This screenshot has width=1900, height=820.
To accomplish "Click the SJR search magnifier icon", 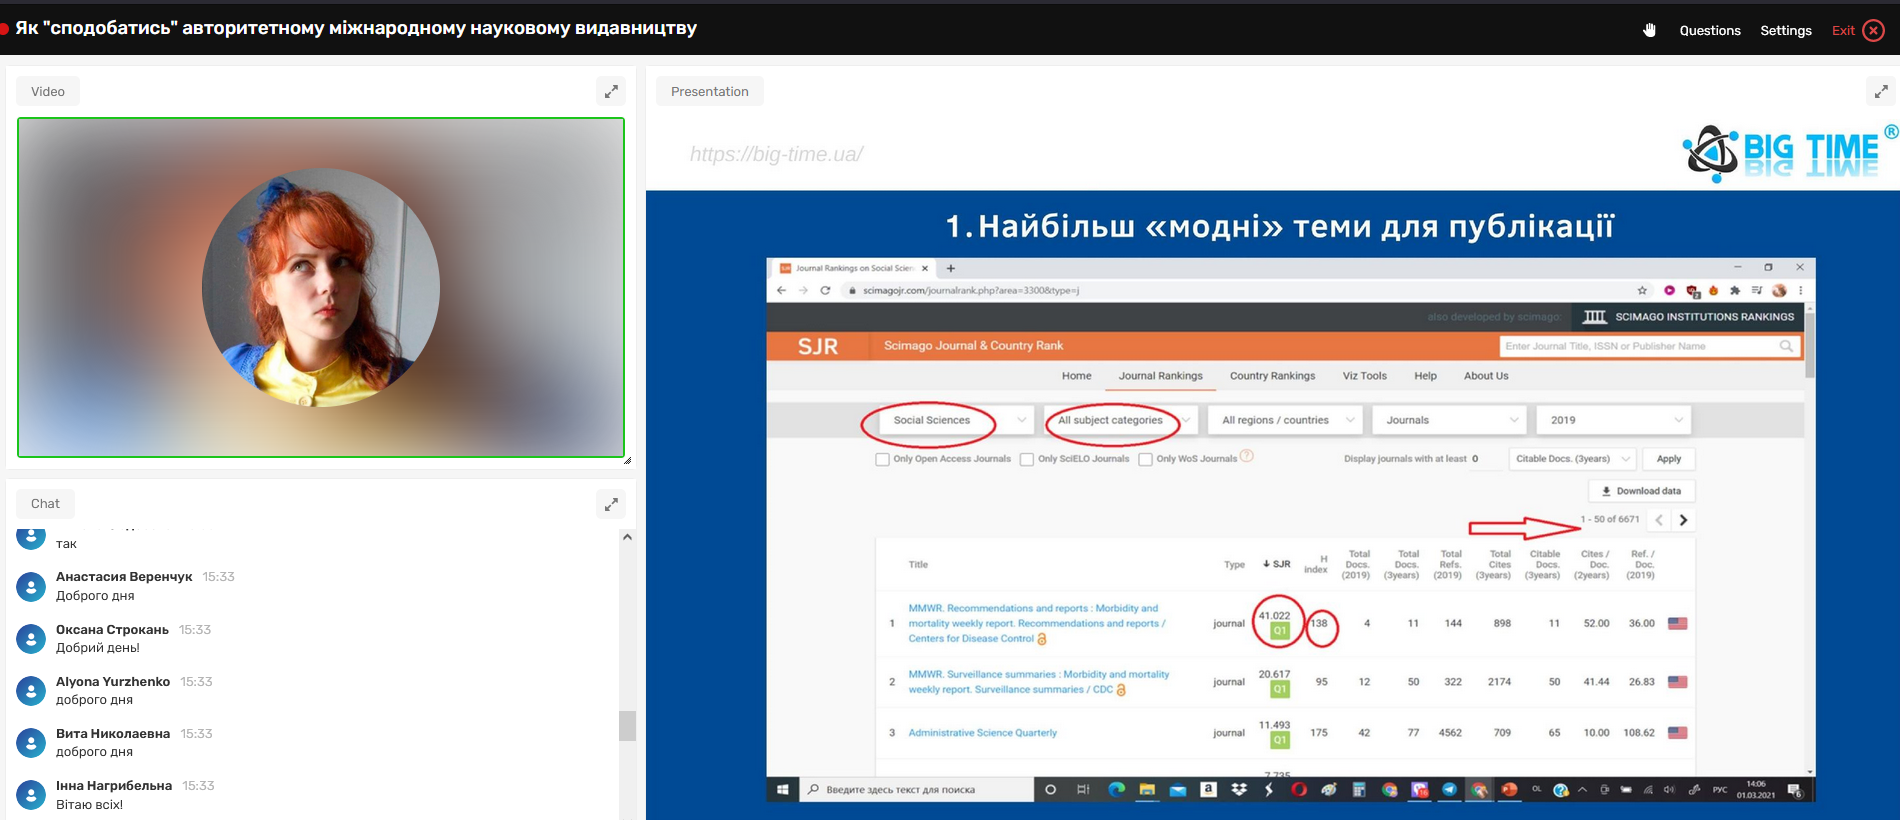I will point(1787,346).
